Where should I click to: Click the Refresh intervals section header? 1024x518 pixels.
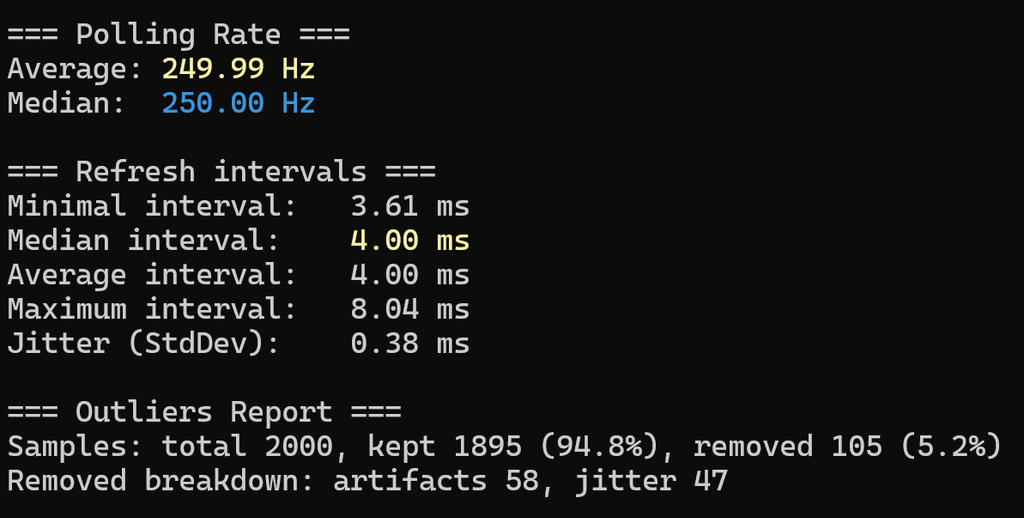click(x=221, y=172)
